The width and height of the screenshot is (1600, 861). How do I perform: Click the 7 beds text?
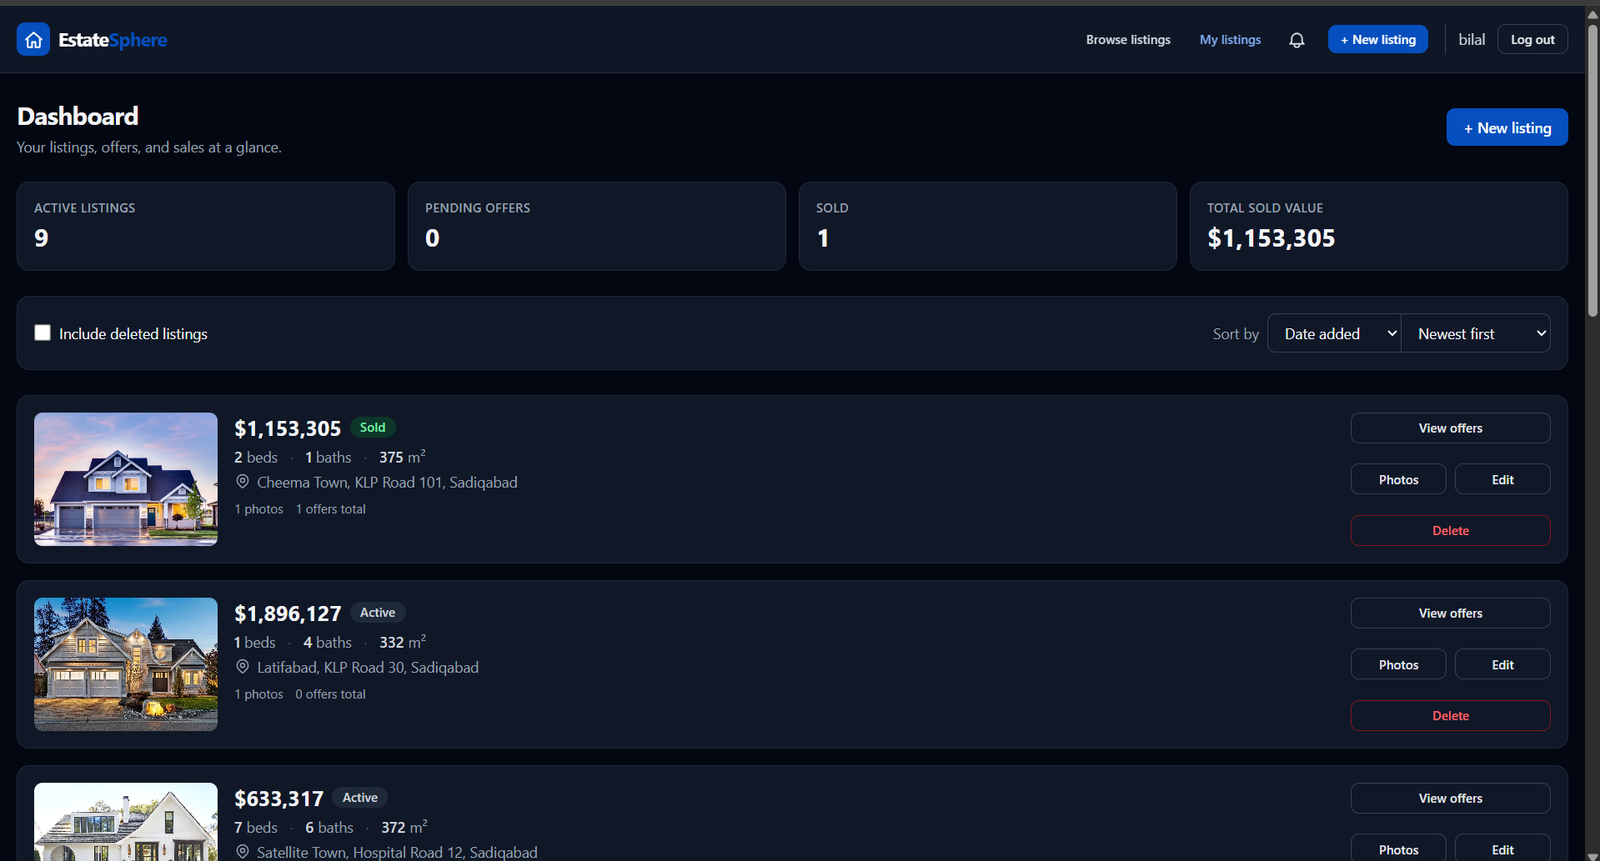256,827
